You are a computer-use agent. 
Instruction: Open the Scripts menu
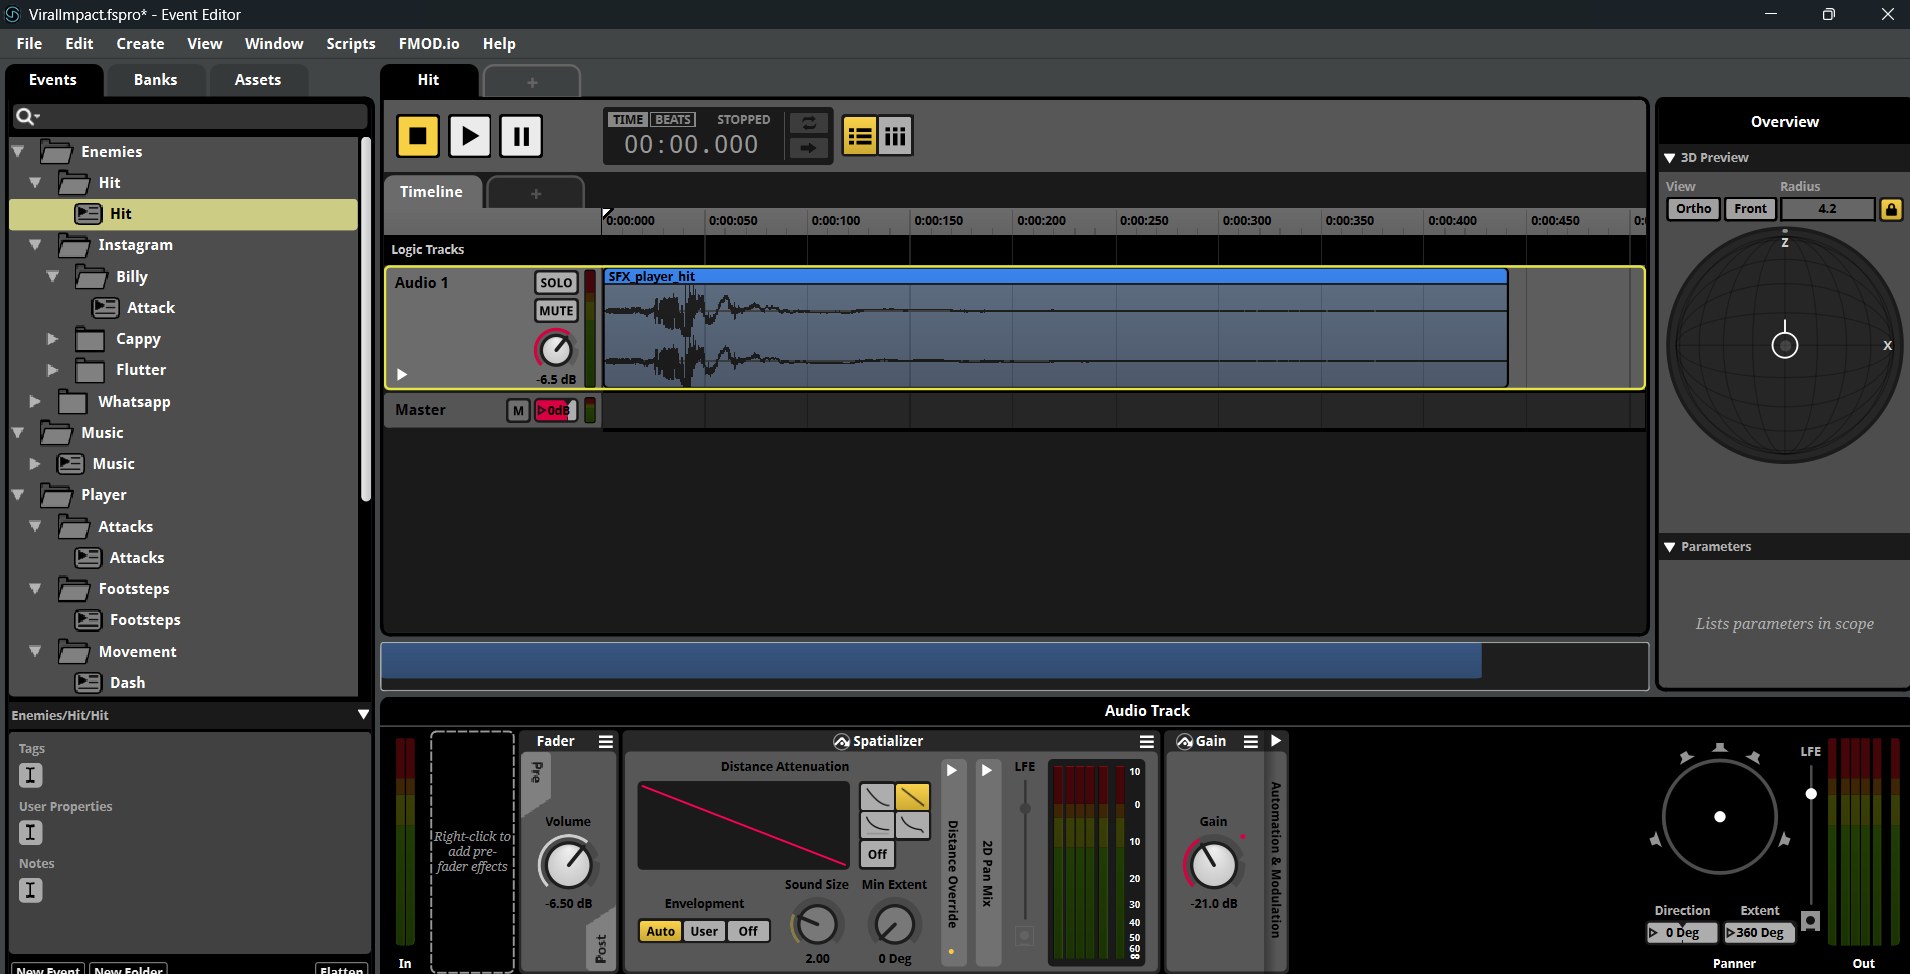click(x=351, y=44)
